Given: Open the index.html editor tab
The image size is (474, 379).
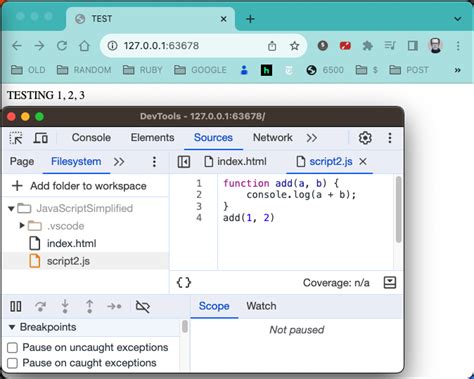Looking at the screenshot, I should [235, 162].
